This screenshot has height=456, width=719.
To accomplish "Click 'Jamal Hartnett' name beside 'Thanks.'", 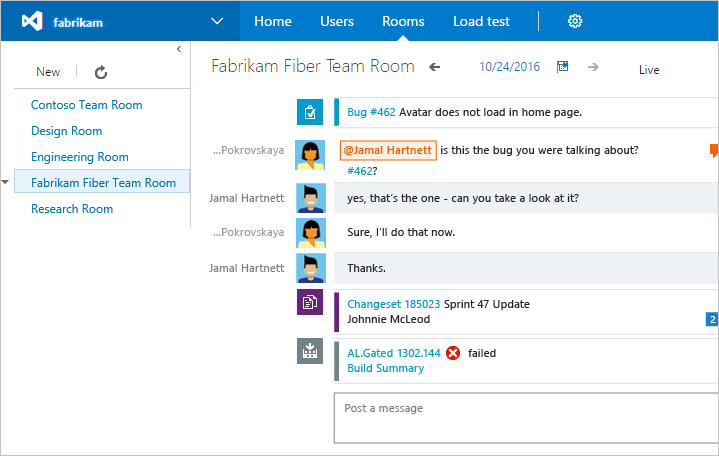I will (247, 268).
